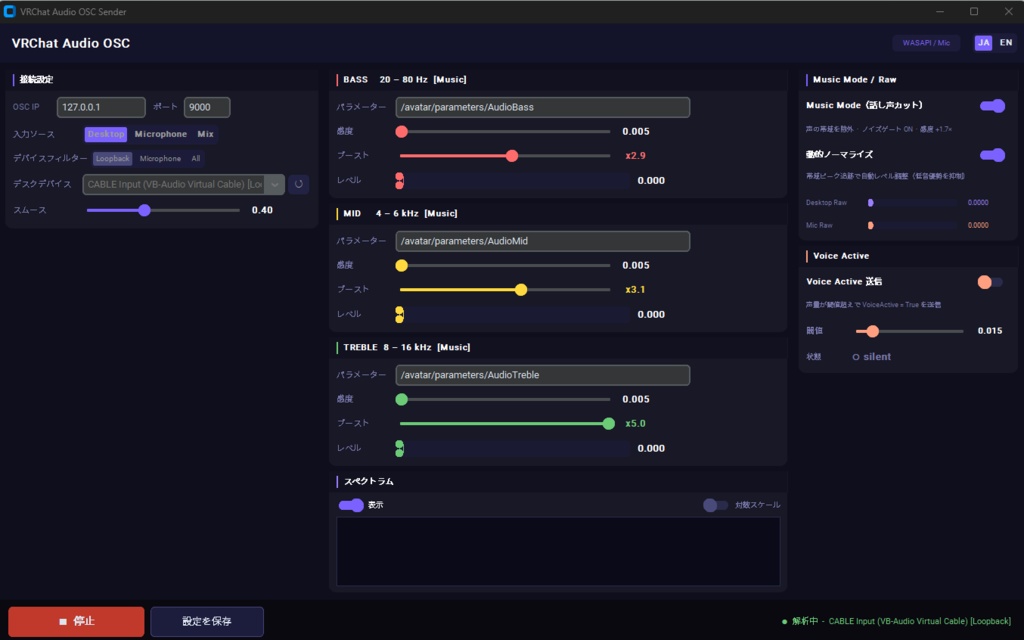Click the 設定を保存 save button

pos(206,621)
